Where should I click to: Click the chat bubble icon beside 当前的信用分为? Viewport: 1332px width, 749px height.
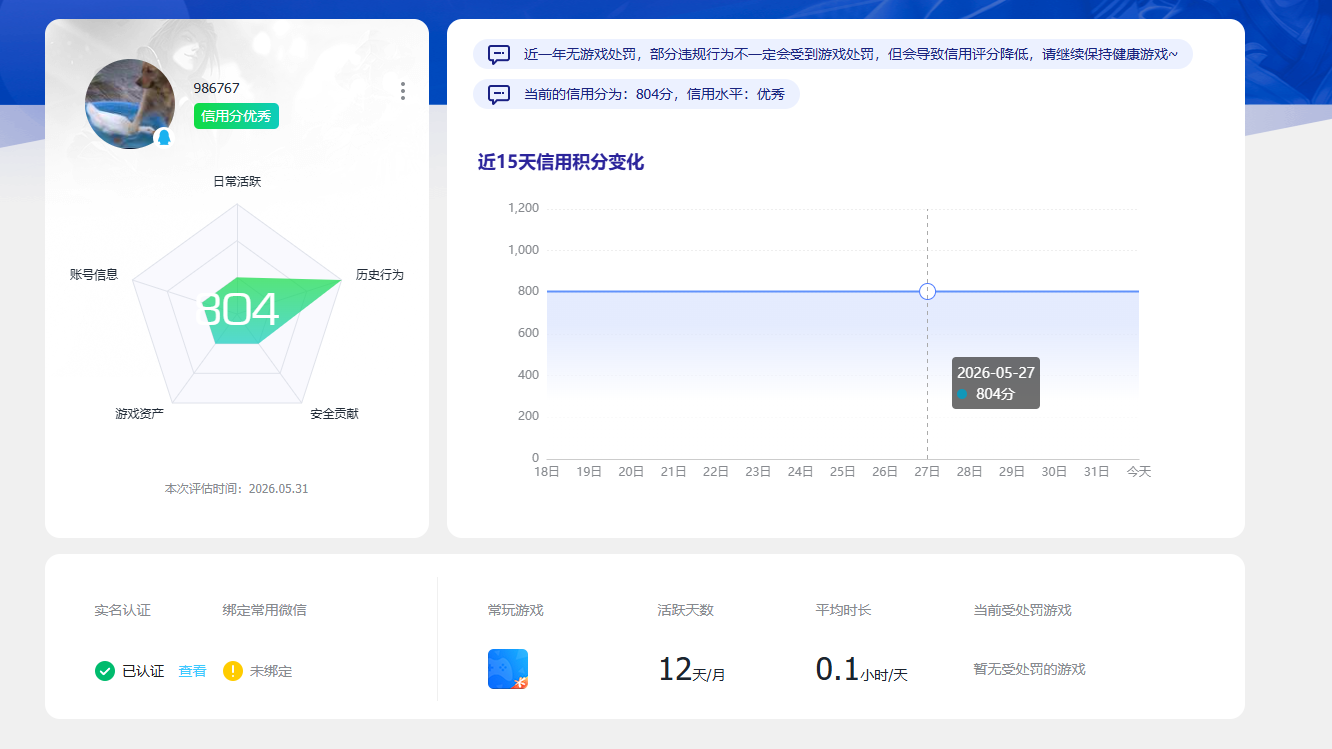pos(499,95)
